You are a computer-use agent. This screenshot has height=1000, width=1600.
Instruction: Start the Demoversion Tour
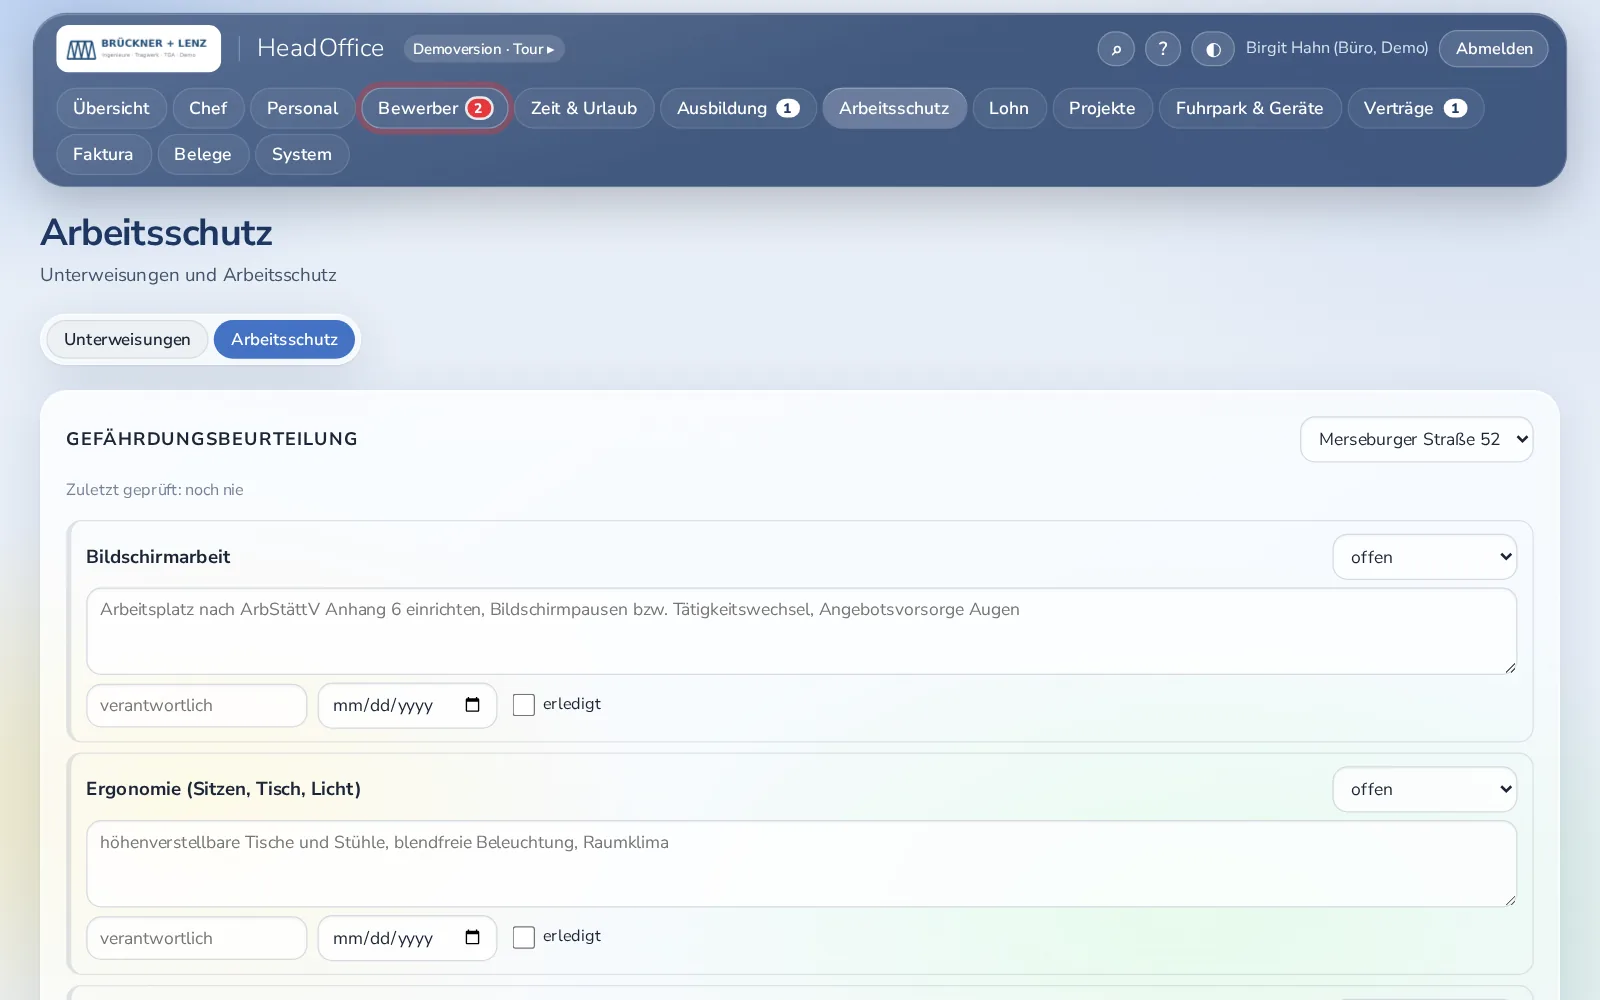pos(484,49)
